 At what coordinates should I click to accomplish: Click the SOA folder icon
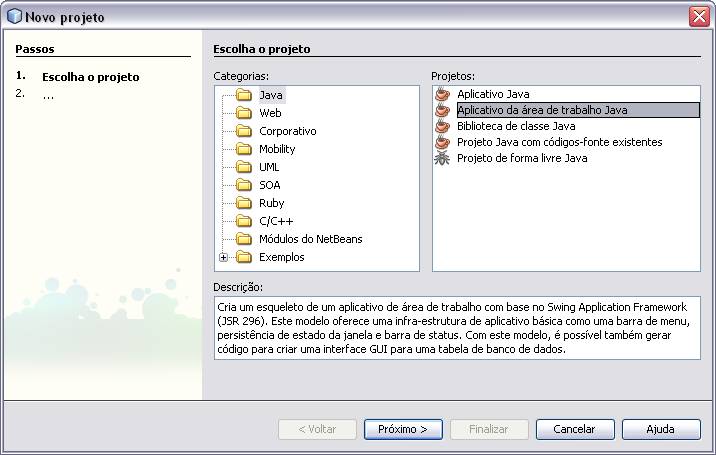click(244, 185)
